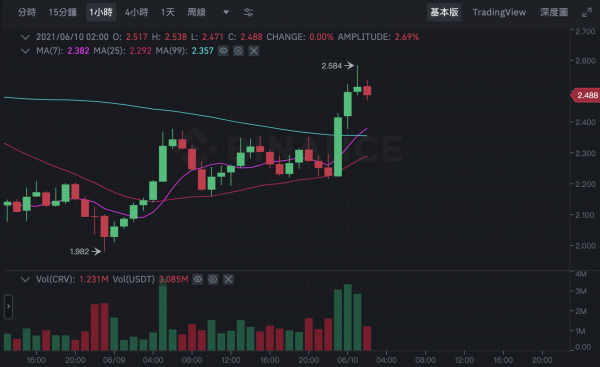The height and width of the screenshot is (367, 600).
Task: Collapse the OHLC info row chevron
Action: tap(25, 37)
